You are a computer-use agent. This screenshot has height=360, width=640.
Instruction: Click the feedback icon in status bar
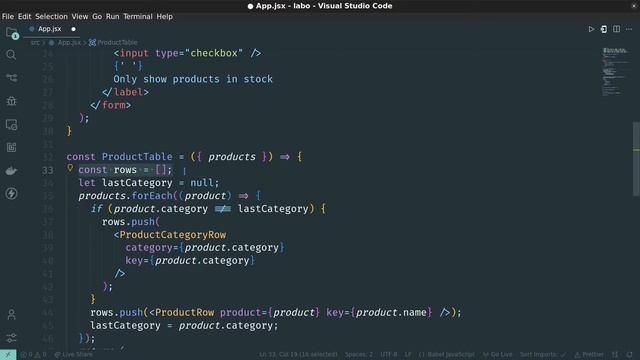pyautogui.click(x=615, y=355)
